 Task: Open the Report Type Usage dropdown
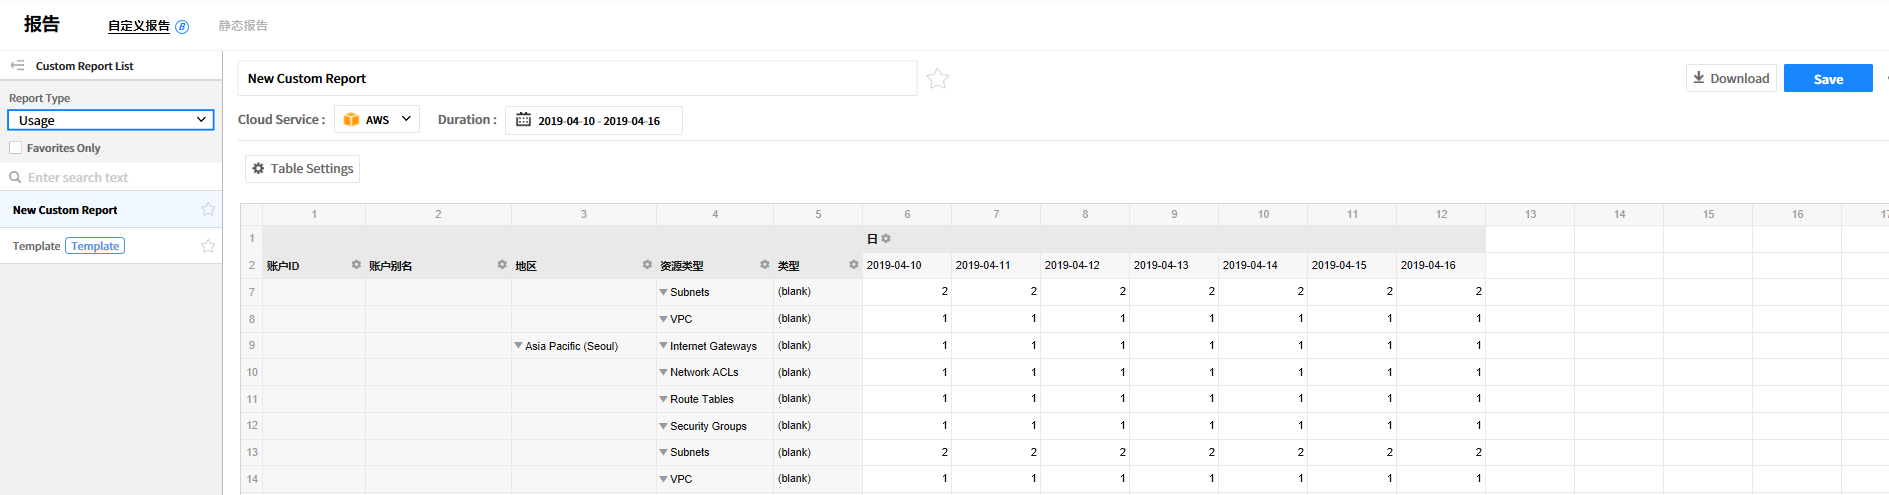111,120
